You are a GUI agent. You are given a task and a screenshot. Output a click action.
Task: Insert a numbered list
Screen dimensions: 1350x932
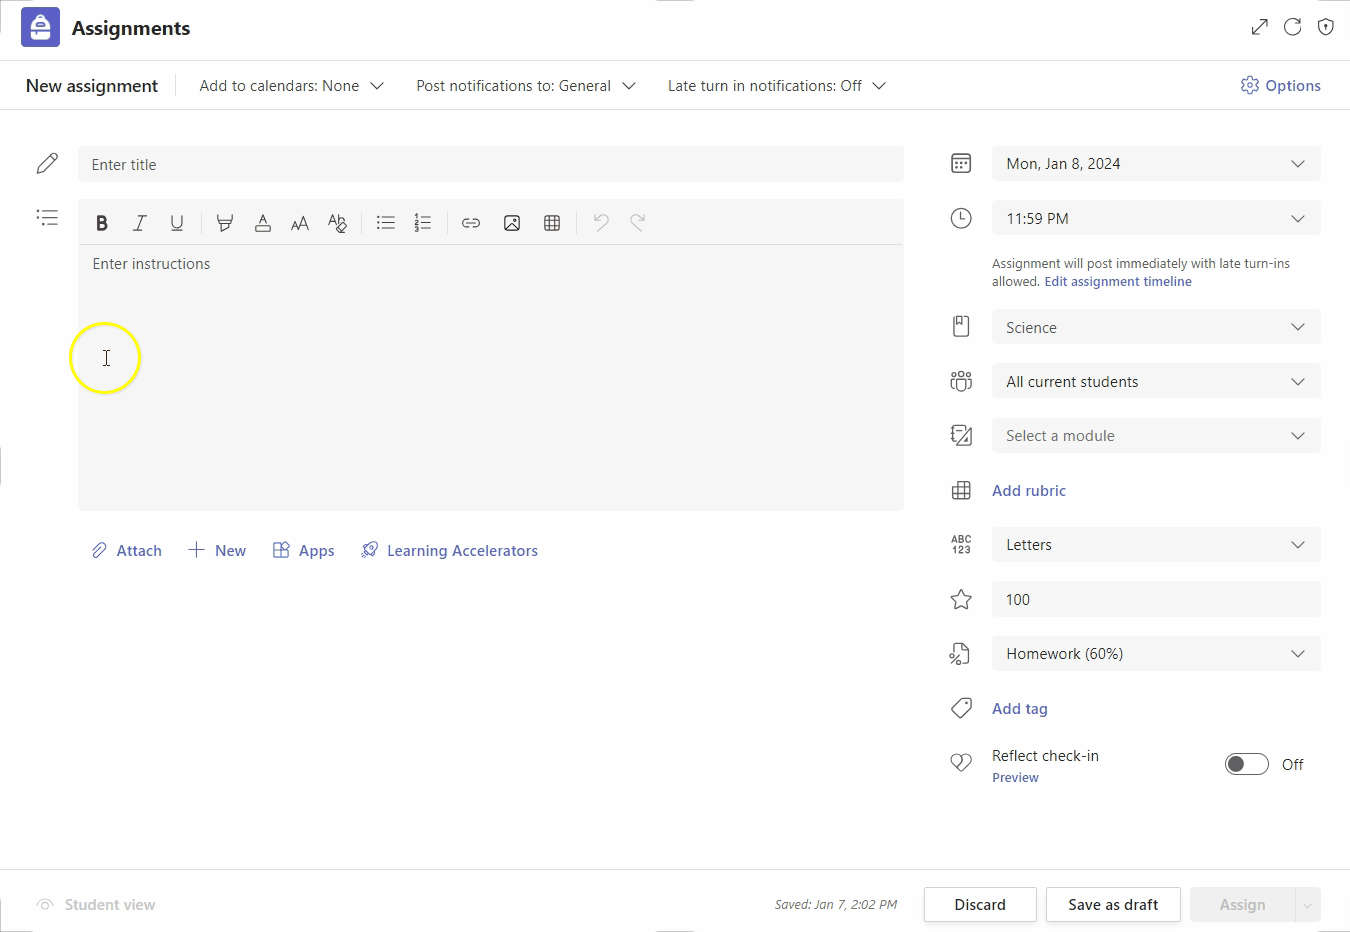pos(423,222)
